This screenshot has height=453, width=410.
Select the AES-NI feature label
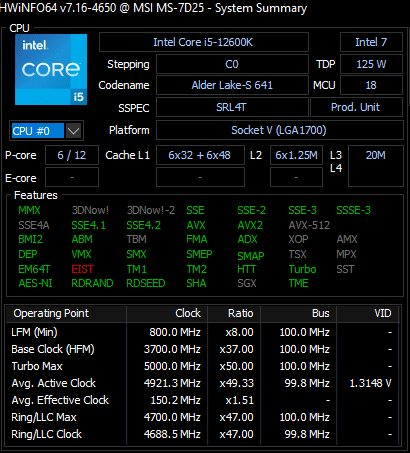click(35, 283)
